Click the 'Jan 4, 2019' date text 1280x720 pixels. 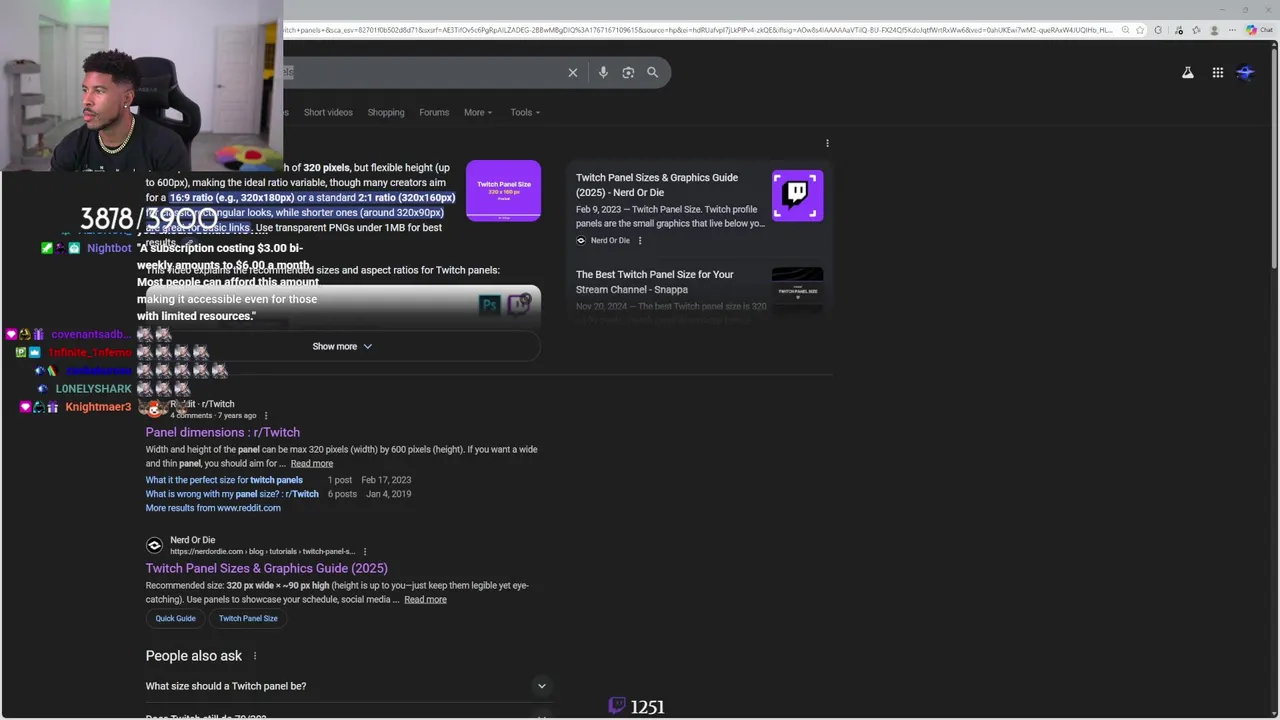tap(388, 494)
